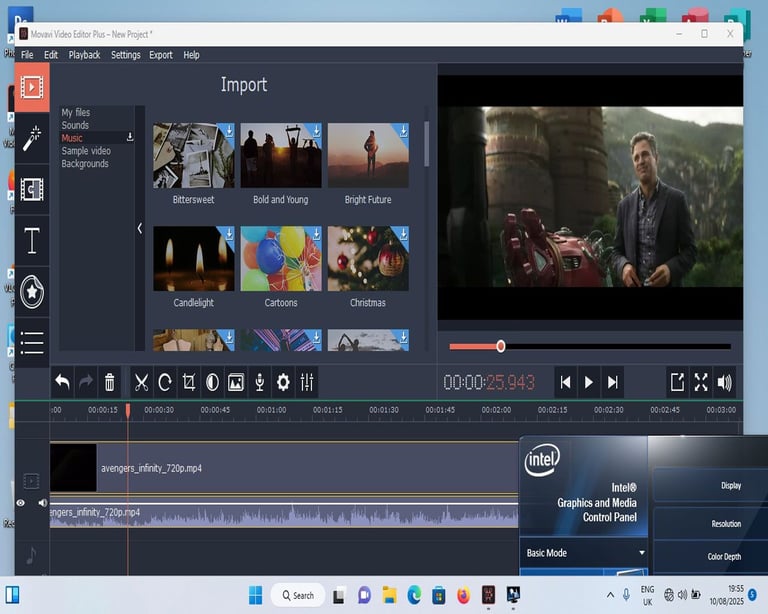Select the Bold and Young thumbnail
This screenshot has width=768, height=614.
coord(281,155)
